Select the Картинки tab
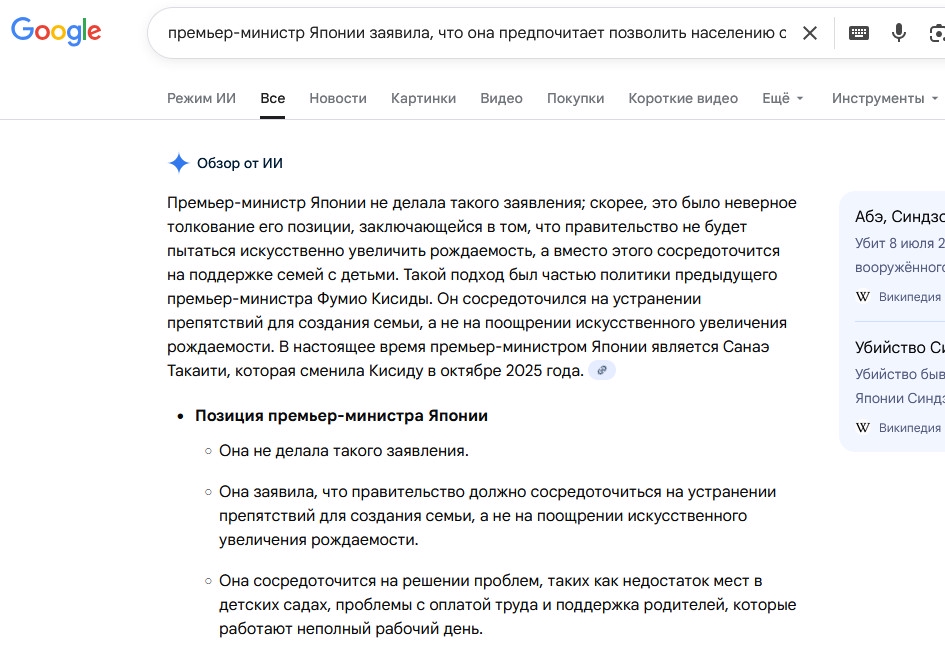The height and width of the screenshot is (645, 945). click(x=423, y=98)
